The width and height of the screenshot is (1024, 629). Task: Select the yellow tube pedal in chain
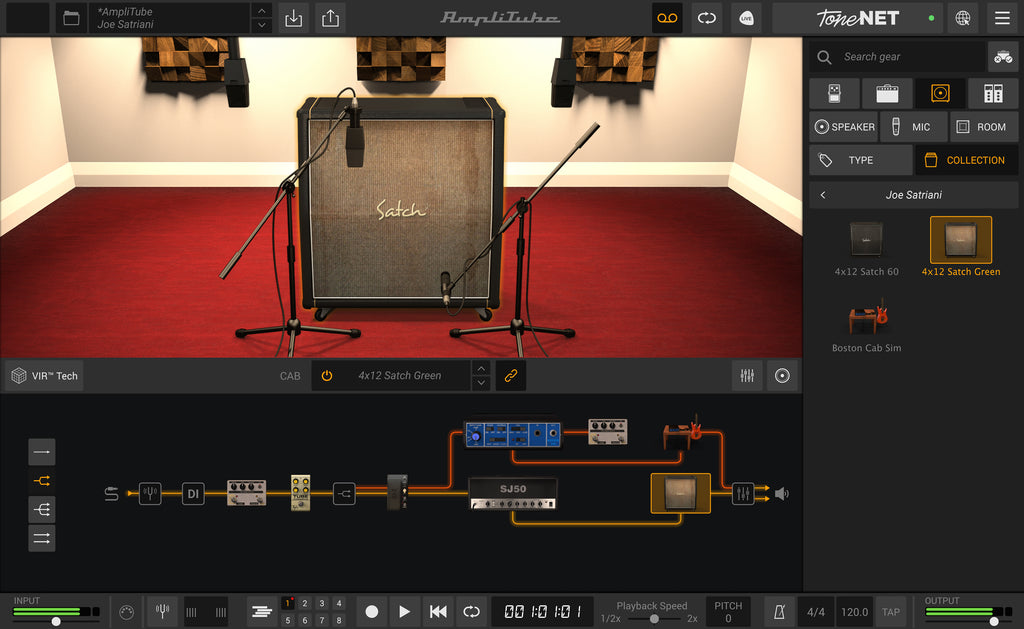(300, 492)
